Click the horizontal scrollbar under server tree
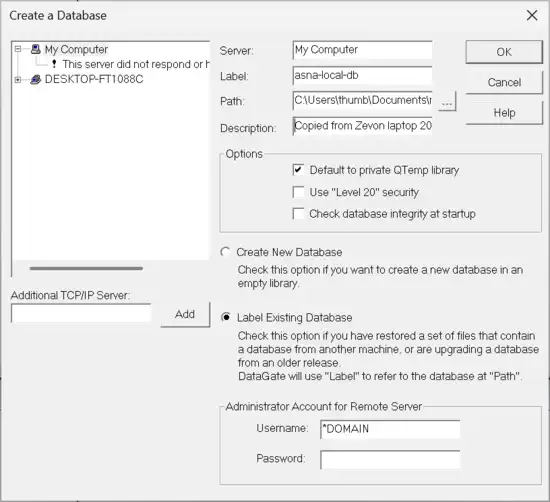 pyautogui.click(x=86, y=269)
